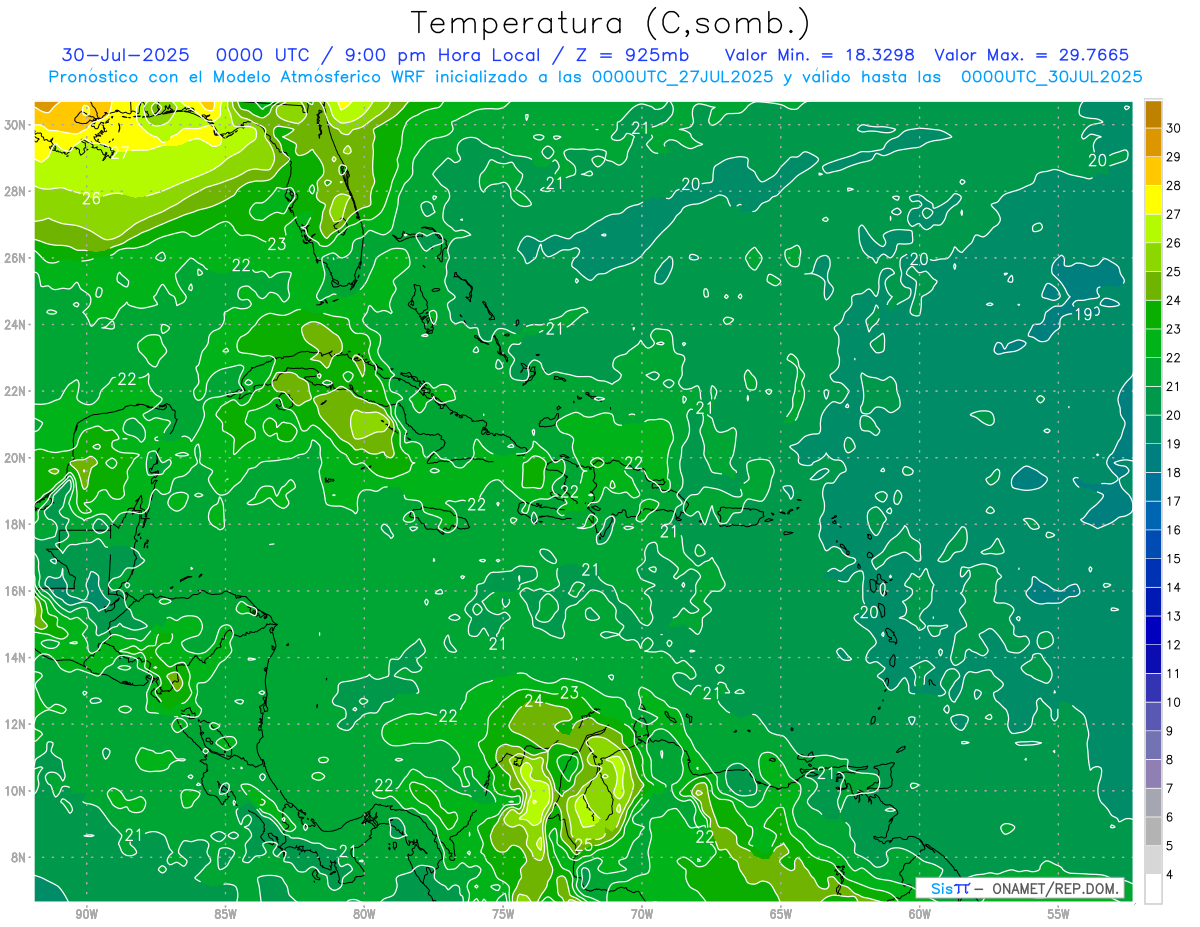Click the SisTT ONAMET/REP.DOM. logo box
1200x927 pixels.
1019,888
